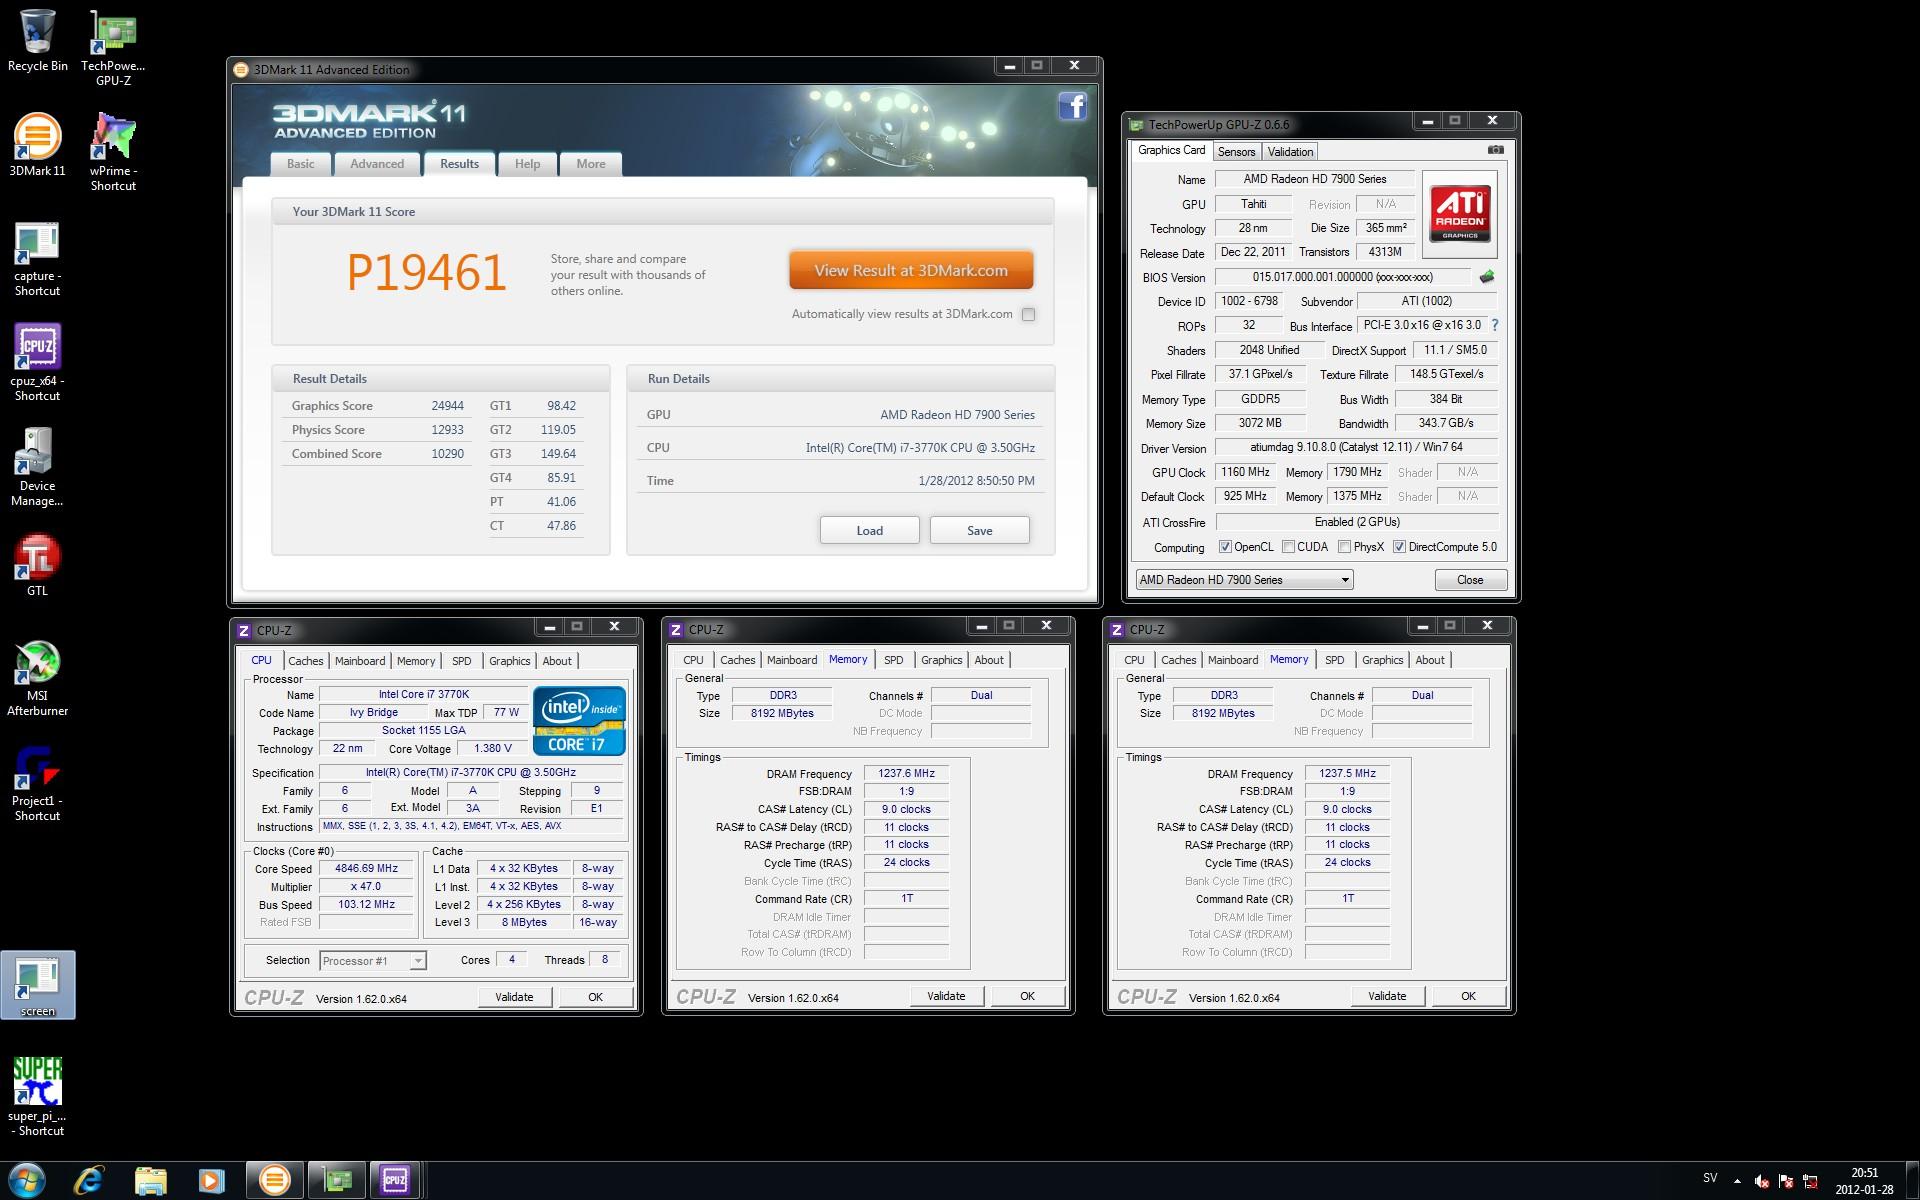The image size is (1920, 1200).
Task: Open TechPowerUp GPU-Z desktop shortcut
Action: tap(113, 48)
